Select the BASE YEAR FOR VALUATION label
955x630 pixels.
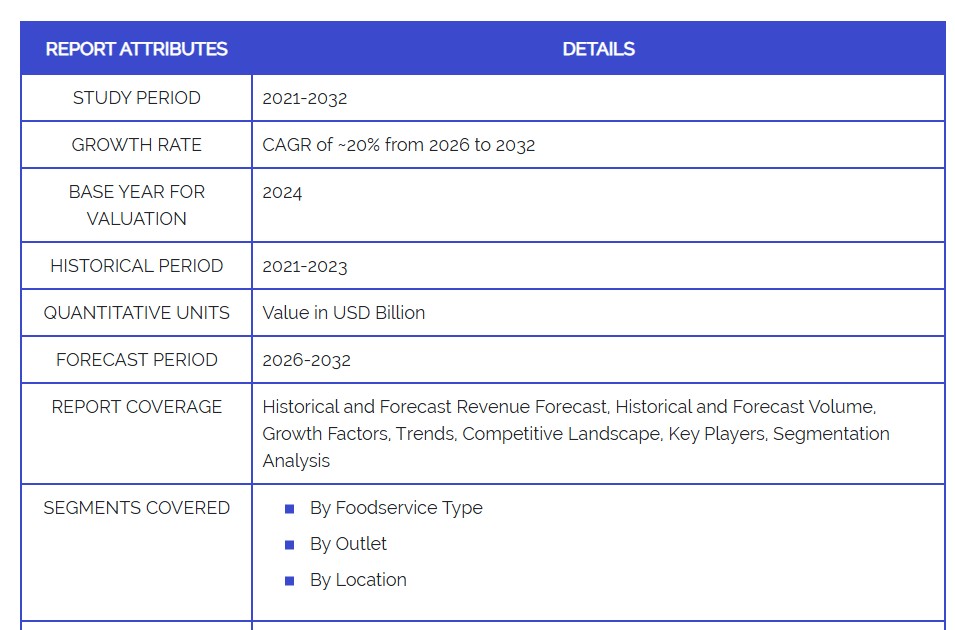(136, 205)
